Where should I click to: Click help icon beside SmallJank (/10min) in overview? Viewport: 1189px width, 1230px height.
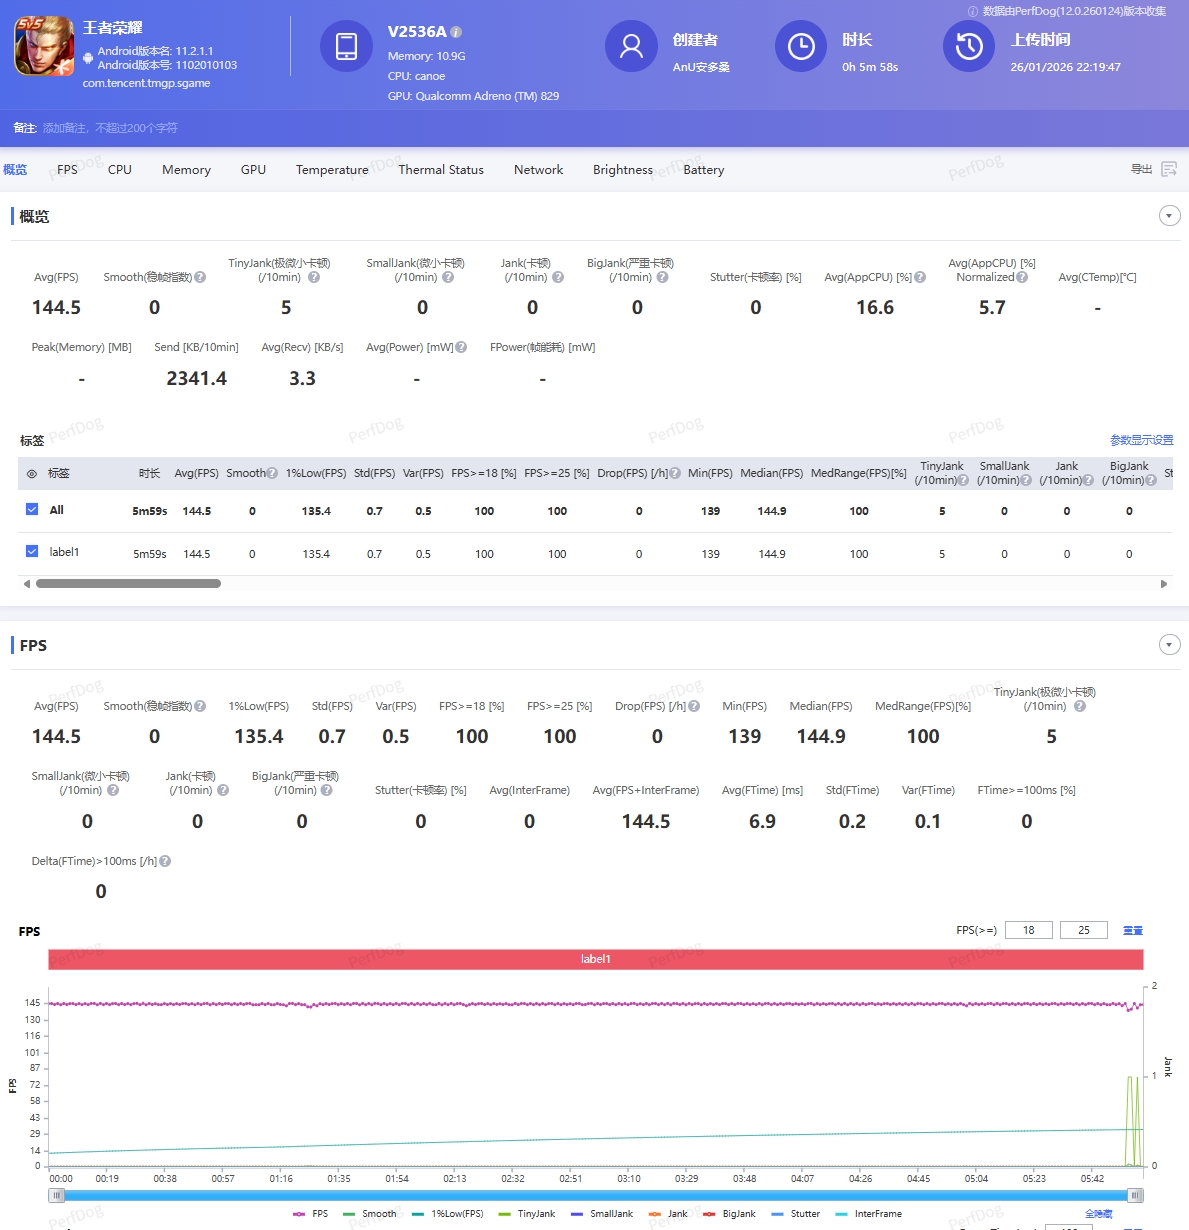pyautogui.click(x=448, y=277)
